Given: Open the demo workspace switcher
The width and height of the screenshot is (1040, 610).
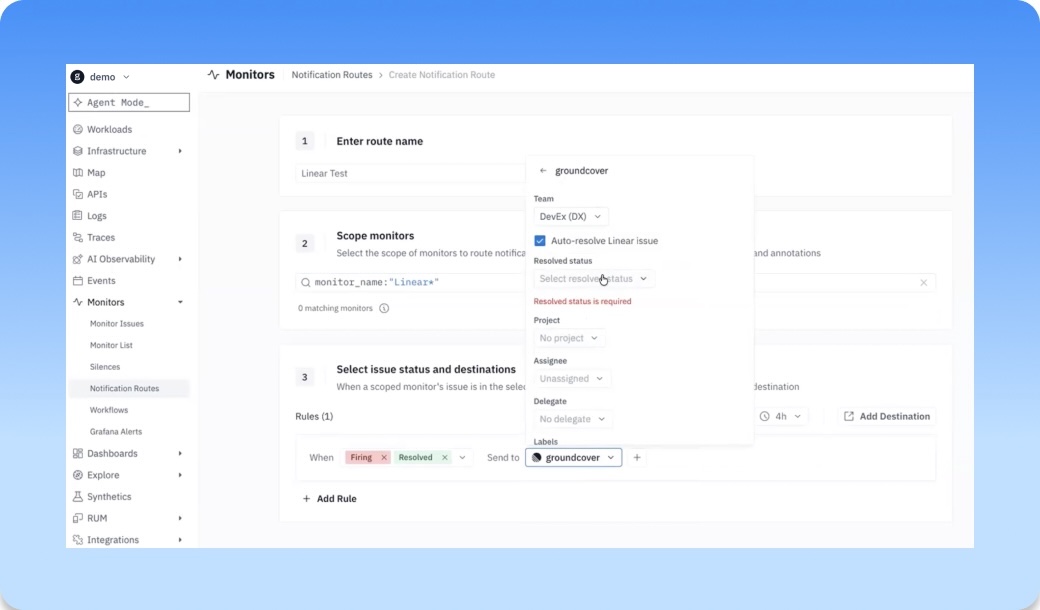Looking at the screenshot, I should pos(101,77).
